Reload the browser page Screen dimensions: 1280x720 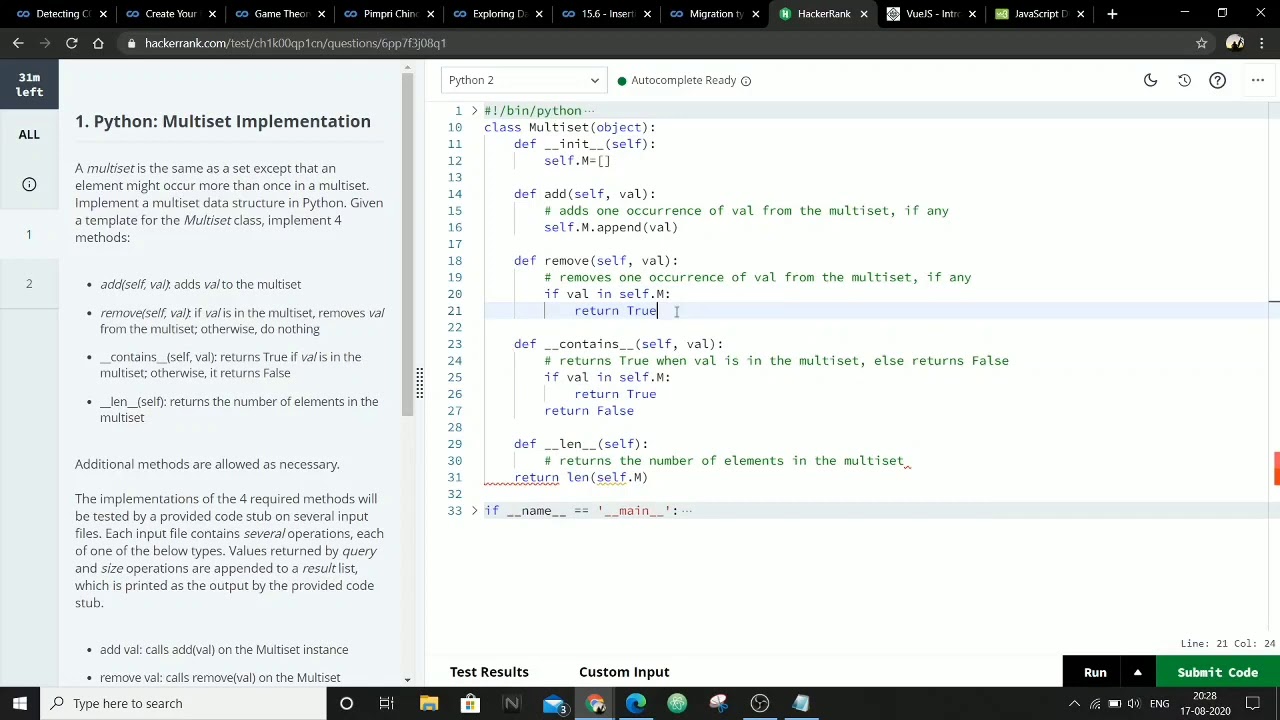click(x=71, y=43)
